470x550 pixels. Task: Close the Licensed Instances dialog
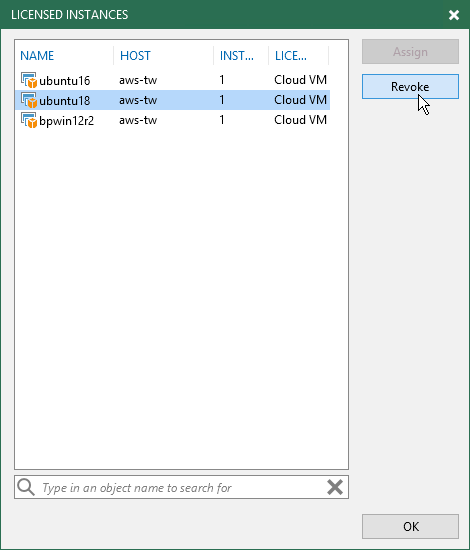[454, 15]
